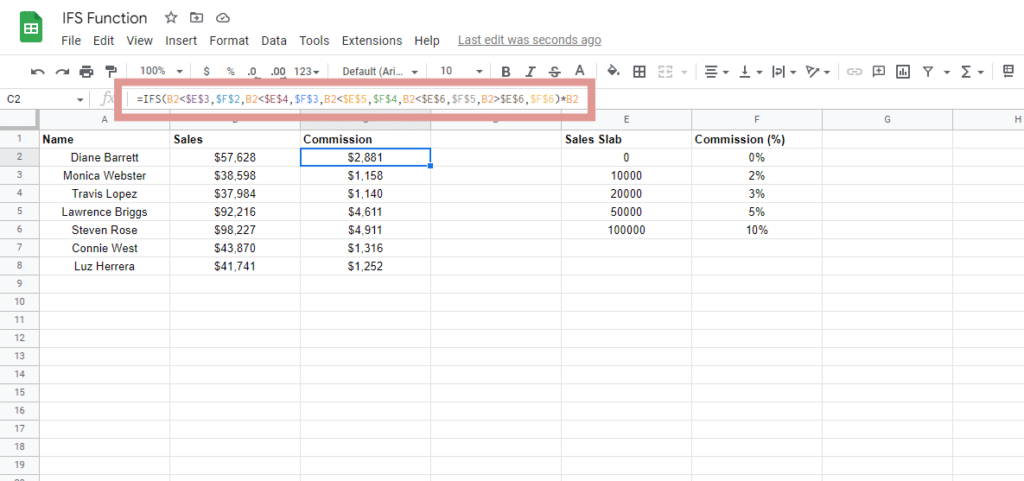This screenshot has width=1024, height=481.
Task: Select the Luz Herrera name cell
Action: click(x=104, y=266)
